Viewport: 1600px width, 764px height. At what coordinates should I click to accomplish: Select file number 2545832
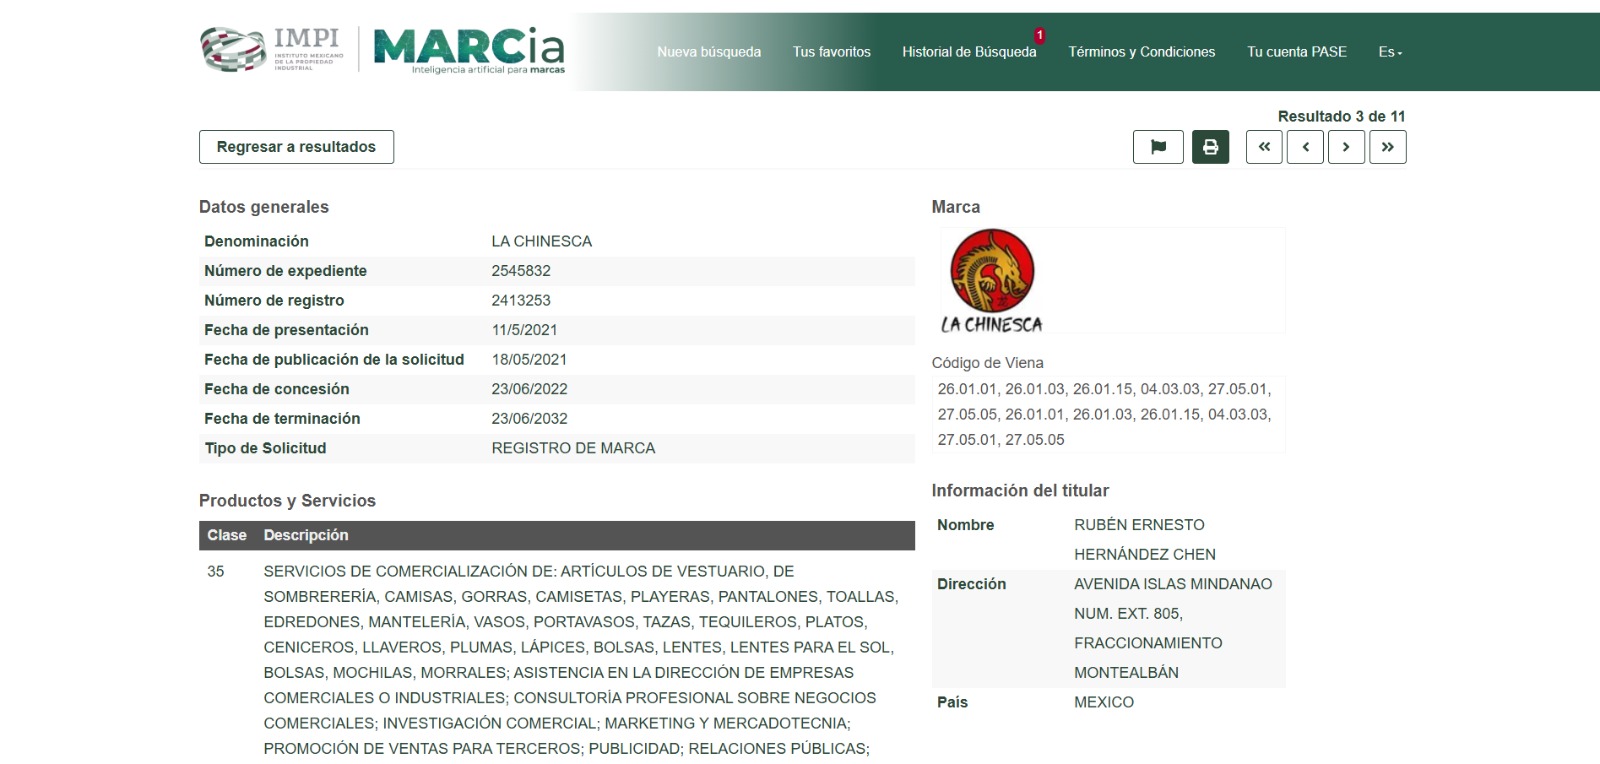click(x=521, y=271)
